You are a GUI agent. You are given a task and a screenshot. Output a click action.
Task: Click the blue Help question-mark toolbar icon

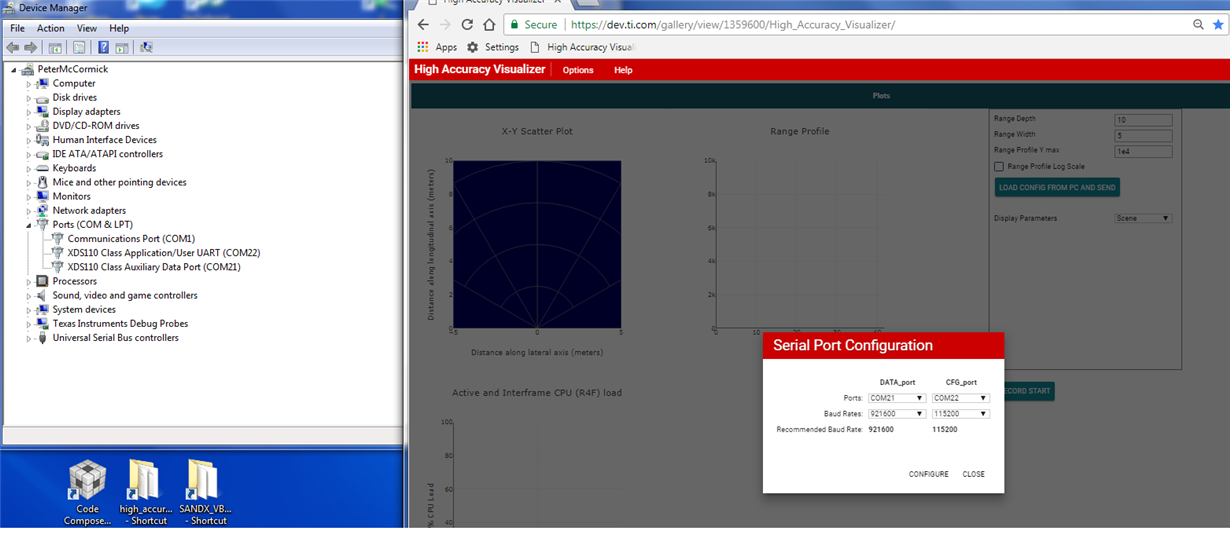(103, 47)
